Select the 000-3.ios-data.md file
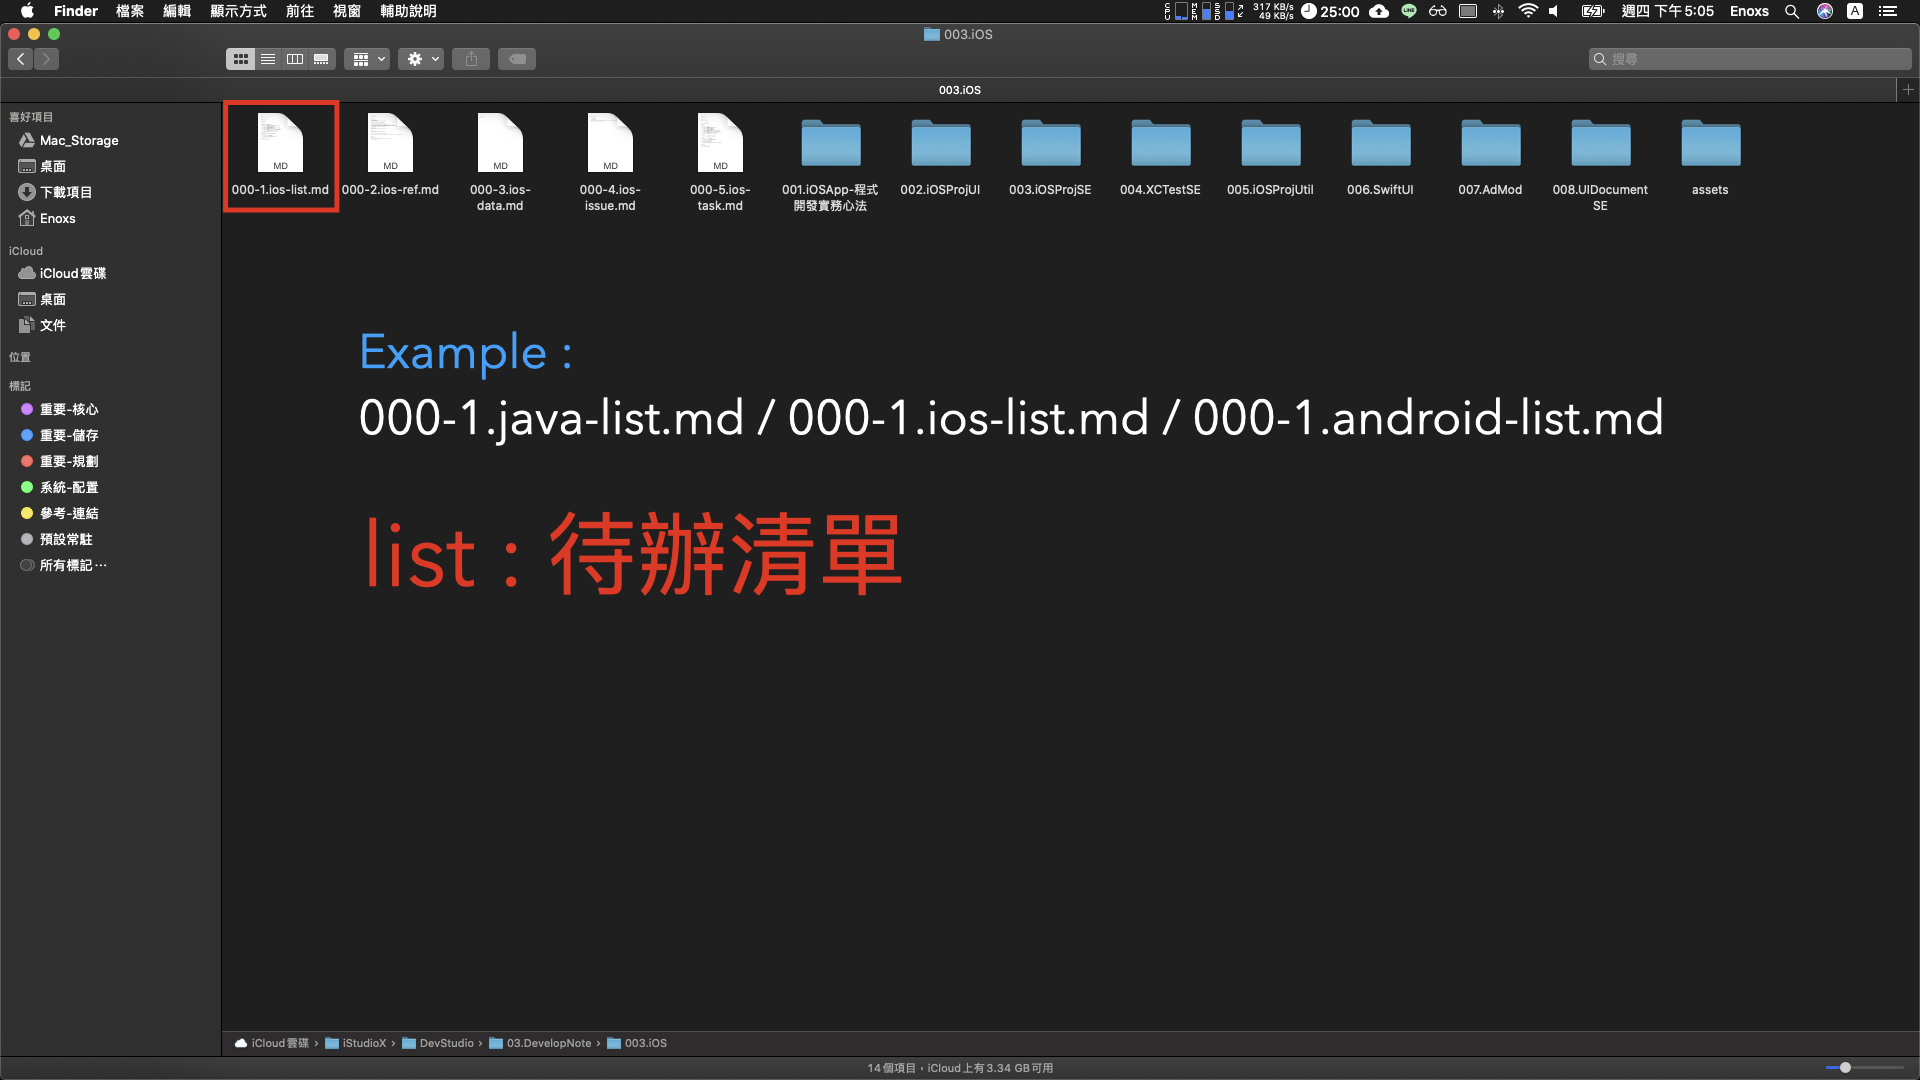 (x=500, y=163)
